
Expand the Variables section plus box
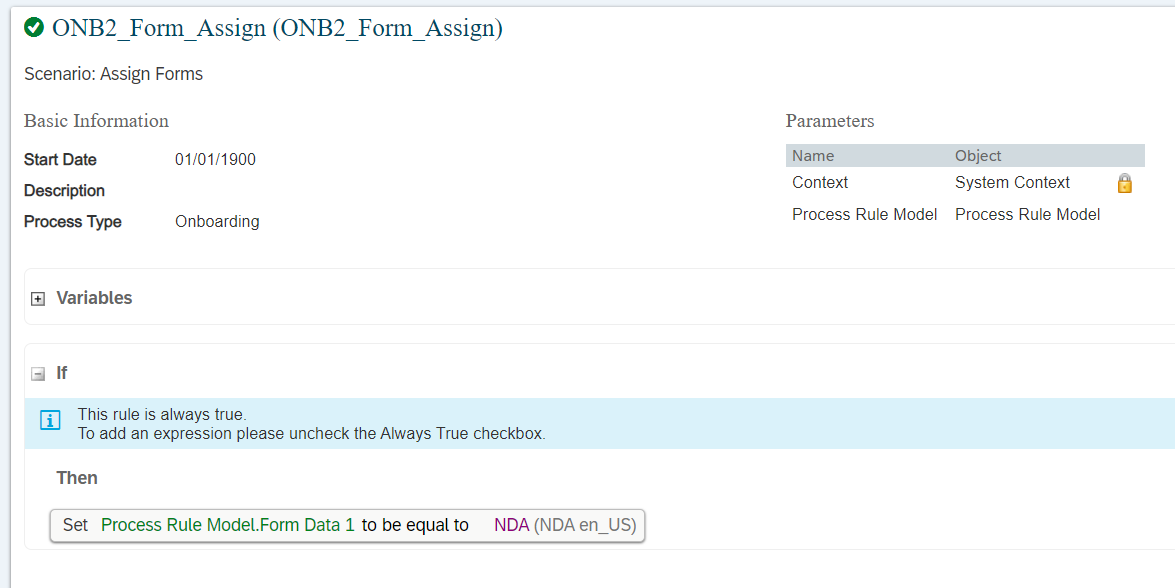[37, 299]
